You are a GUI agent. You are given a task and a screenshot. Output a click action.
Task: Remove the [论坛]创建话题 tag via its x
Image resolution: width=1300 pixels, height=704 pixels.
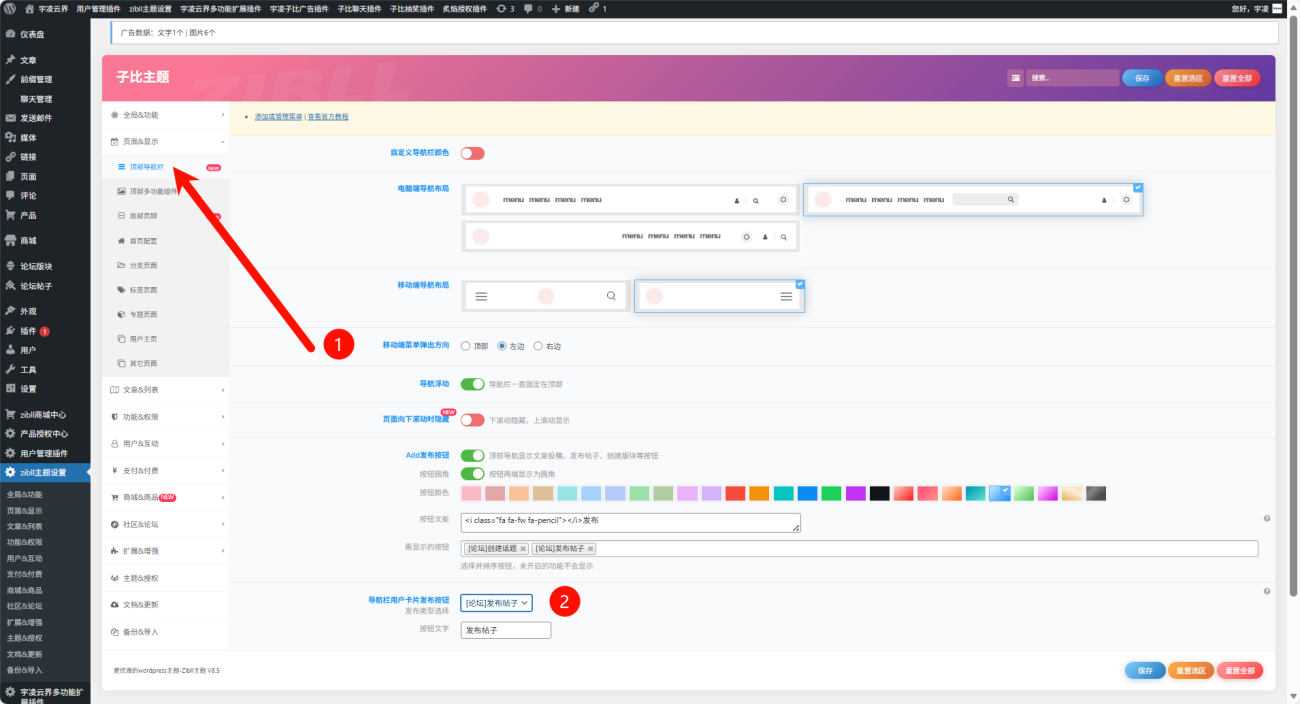tap(523, 549)
